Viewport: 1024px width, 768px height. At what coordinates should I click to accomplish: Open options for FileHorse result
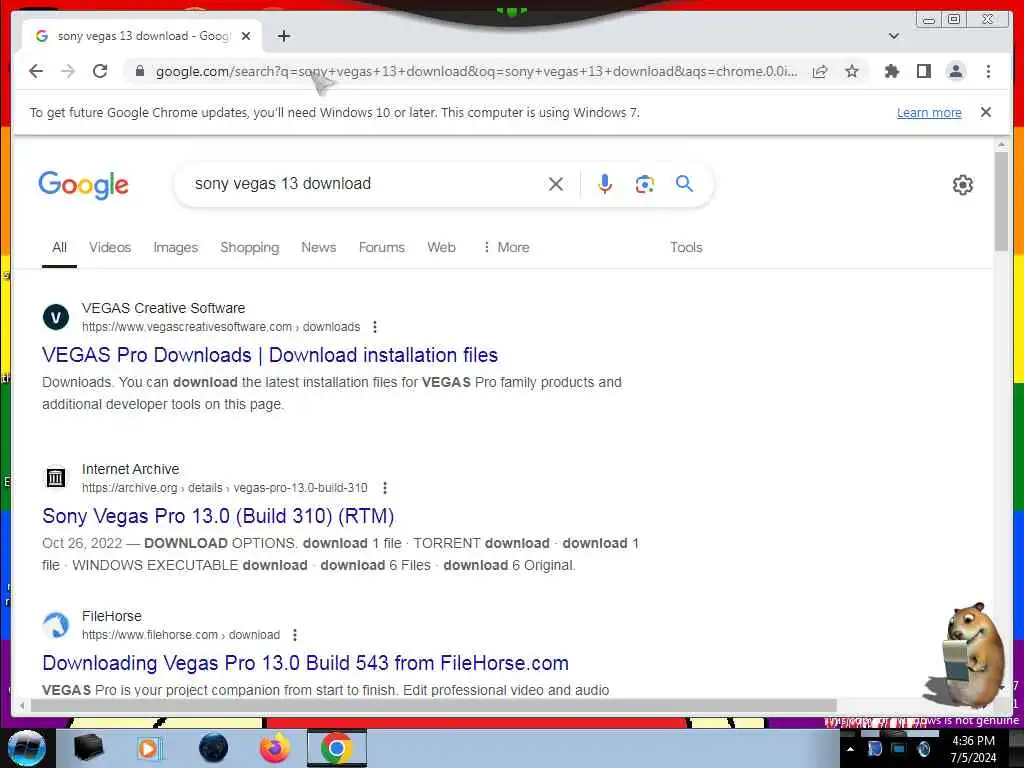pyautogui.click(x=295, y=635)
